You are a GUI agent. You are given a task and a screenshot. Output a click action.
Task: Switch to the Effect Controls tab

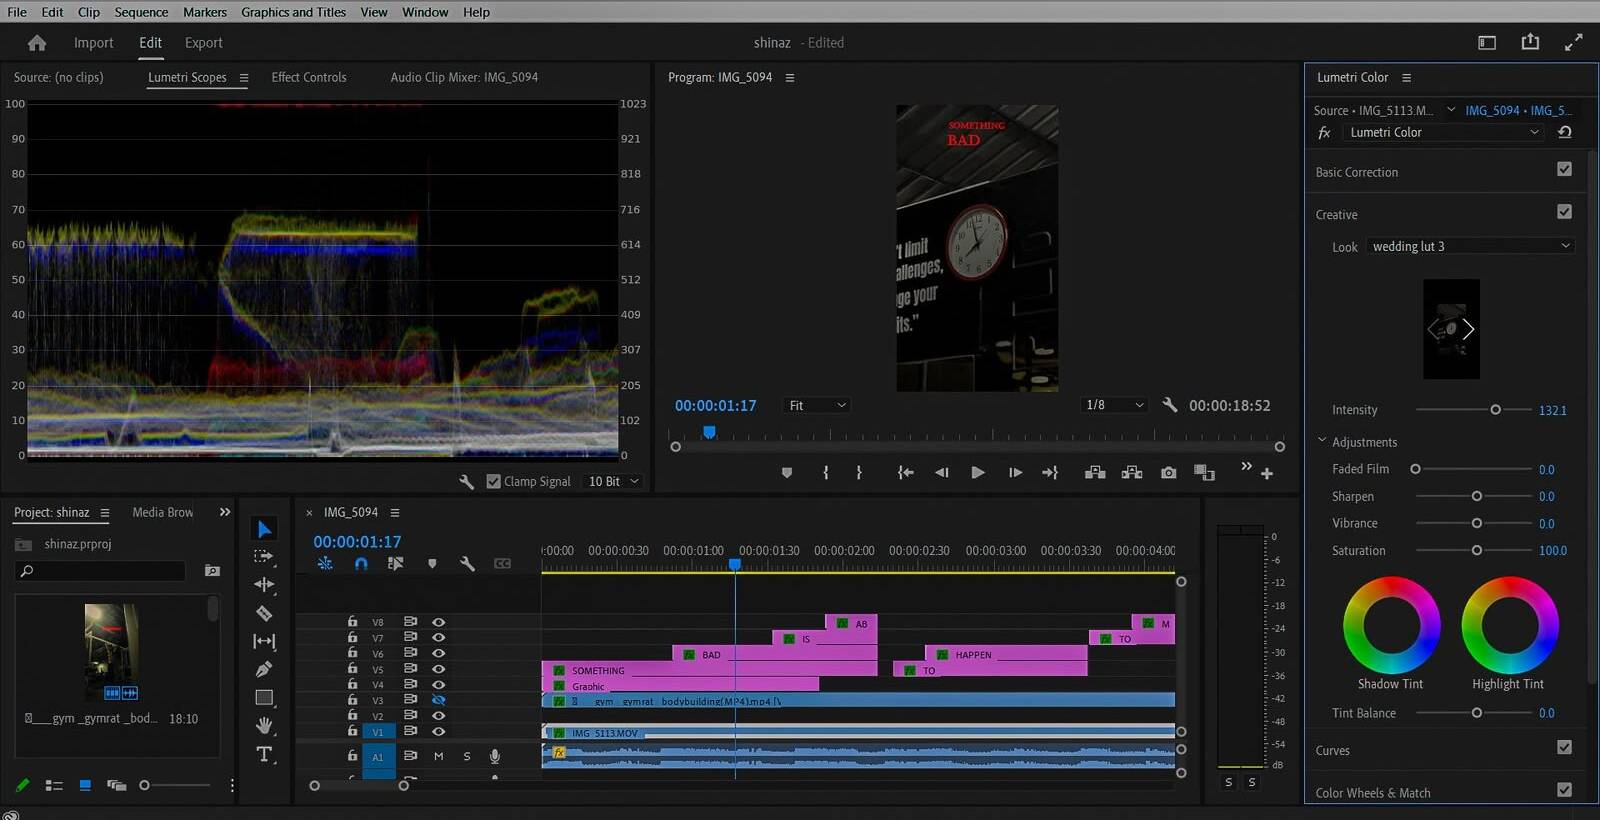[x=309, y=77]
